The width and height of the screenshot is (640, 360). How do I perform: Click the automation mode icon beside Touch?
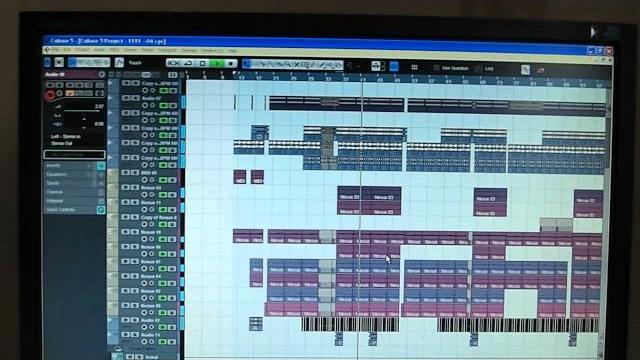point(119,62)
